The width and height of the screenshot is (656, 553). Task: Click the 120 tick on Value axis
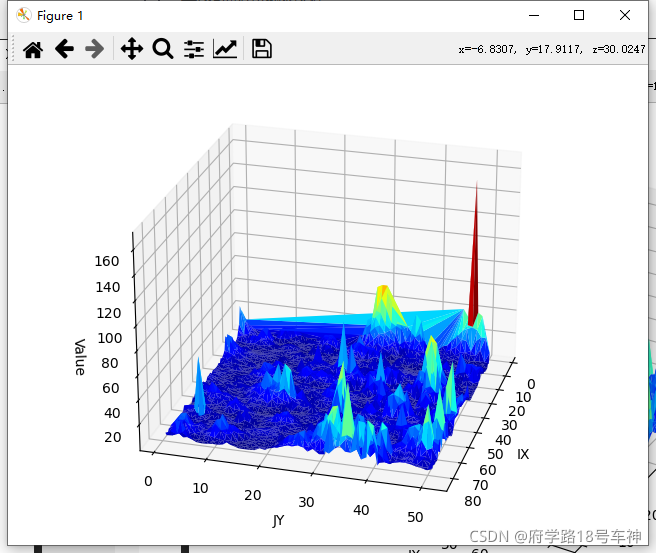click(x=109, y=313)
